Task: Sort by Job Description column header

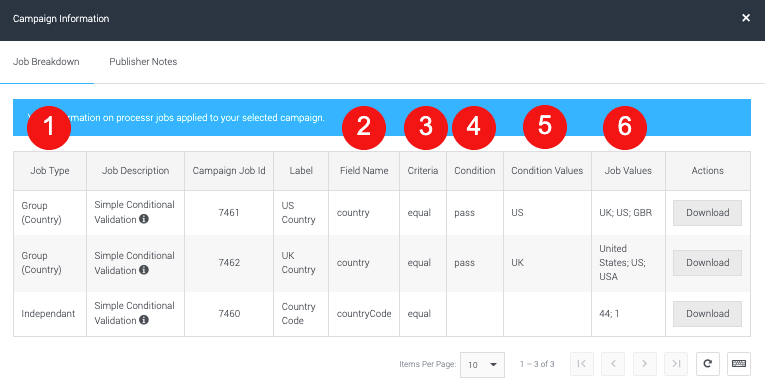Action: point(136,171)
